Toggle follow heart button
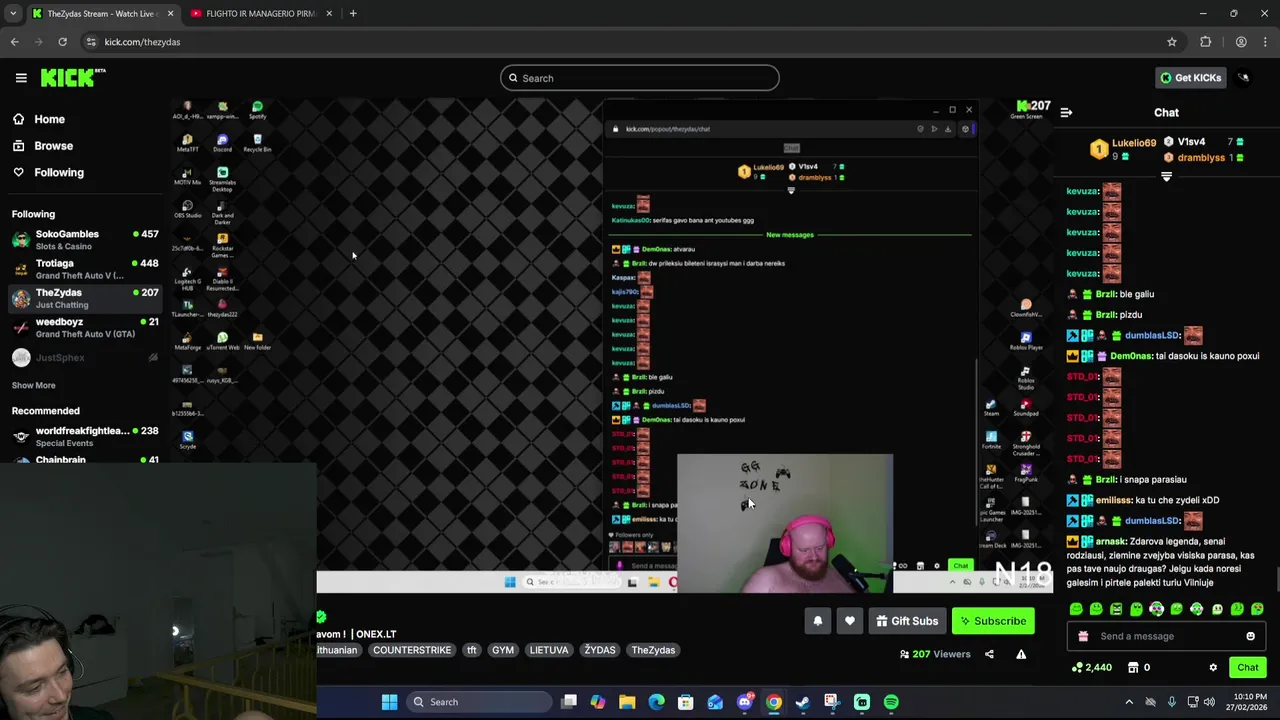Image resolution: width=1280 pixels, height=720 pixels. coord(850,621)
